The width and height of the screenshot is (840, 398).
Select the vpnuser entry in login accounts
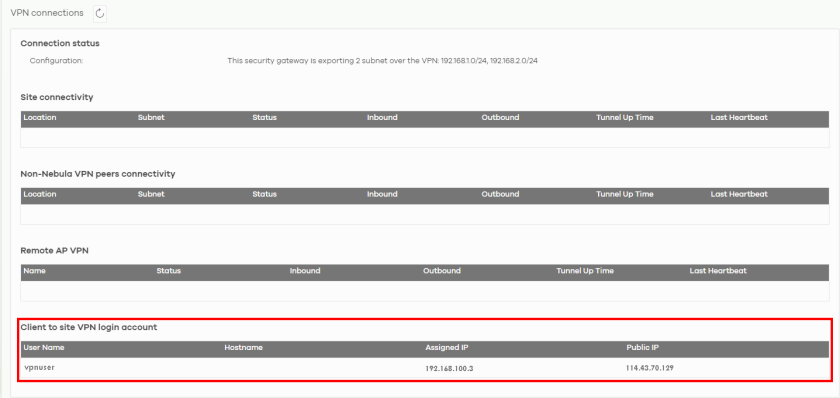click(x=40, y=368)
